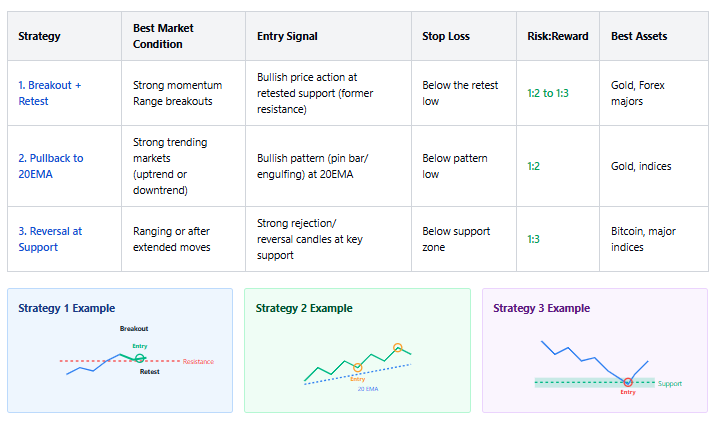
Task: Open the 1. Breakout + Retest link
Action: [50, 93]
